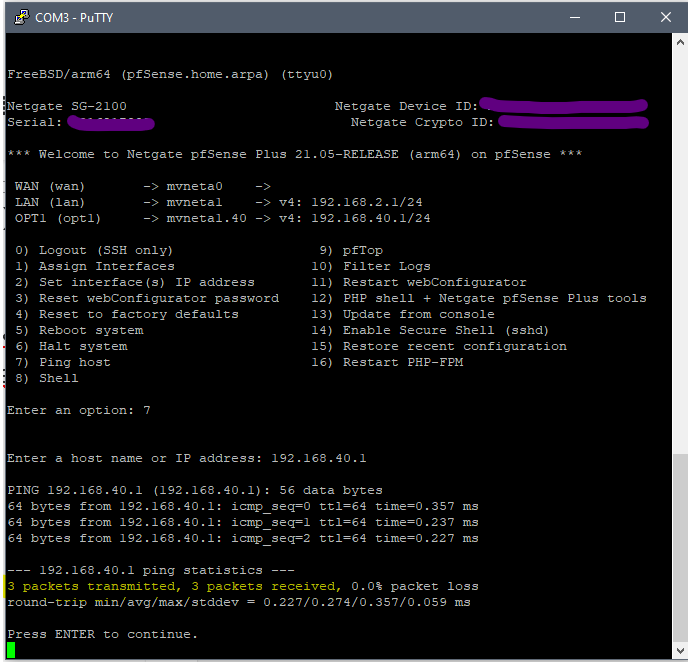The image size is (688, 662).
Task: Click 'Press ENTER to continue.' prompt
Action: pyautogui.click(x=102, y=634)
